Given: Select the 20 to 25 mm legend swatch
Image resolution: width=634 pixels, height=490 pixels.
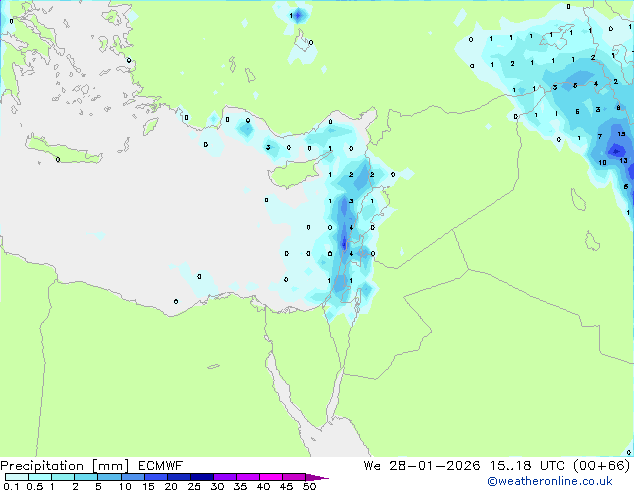Looking at the screenshot, I should click(178, 477).
